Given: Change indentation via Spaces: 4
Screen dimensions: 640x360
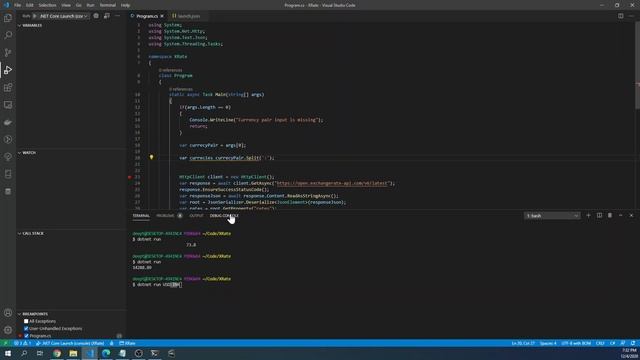Looking at the screenshot, I should (548, 343).
